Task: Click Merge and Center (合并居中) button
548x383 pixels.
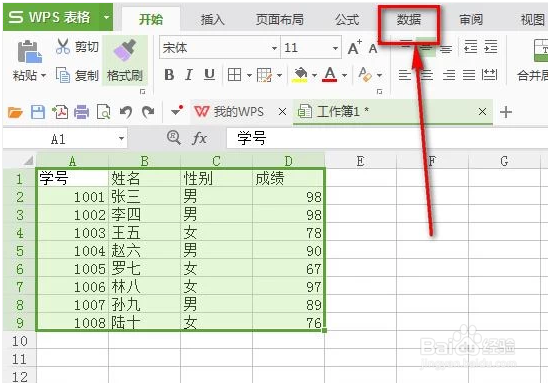Action: tap(532, 60)
